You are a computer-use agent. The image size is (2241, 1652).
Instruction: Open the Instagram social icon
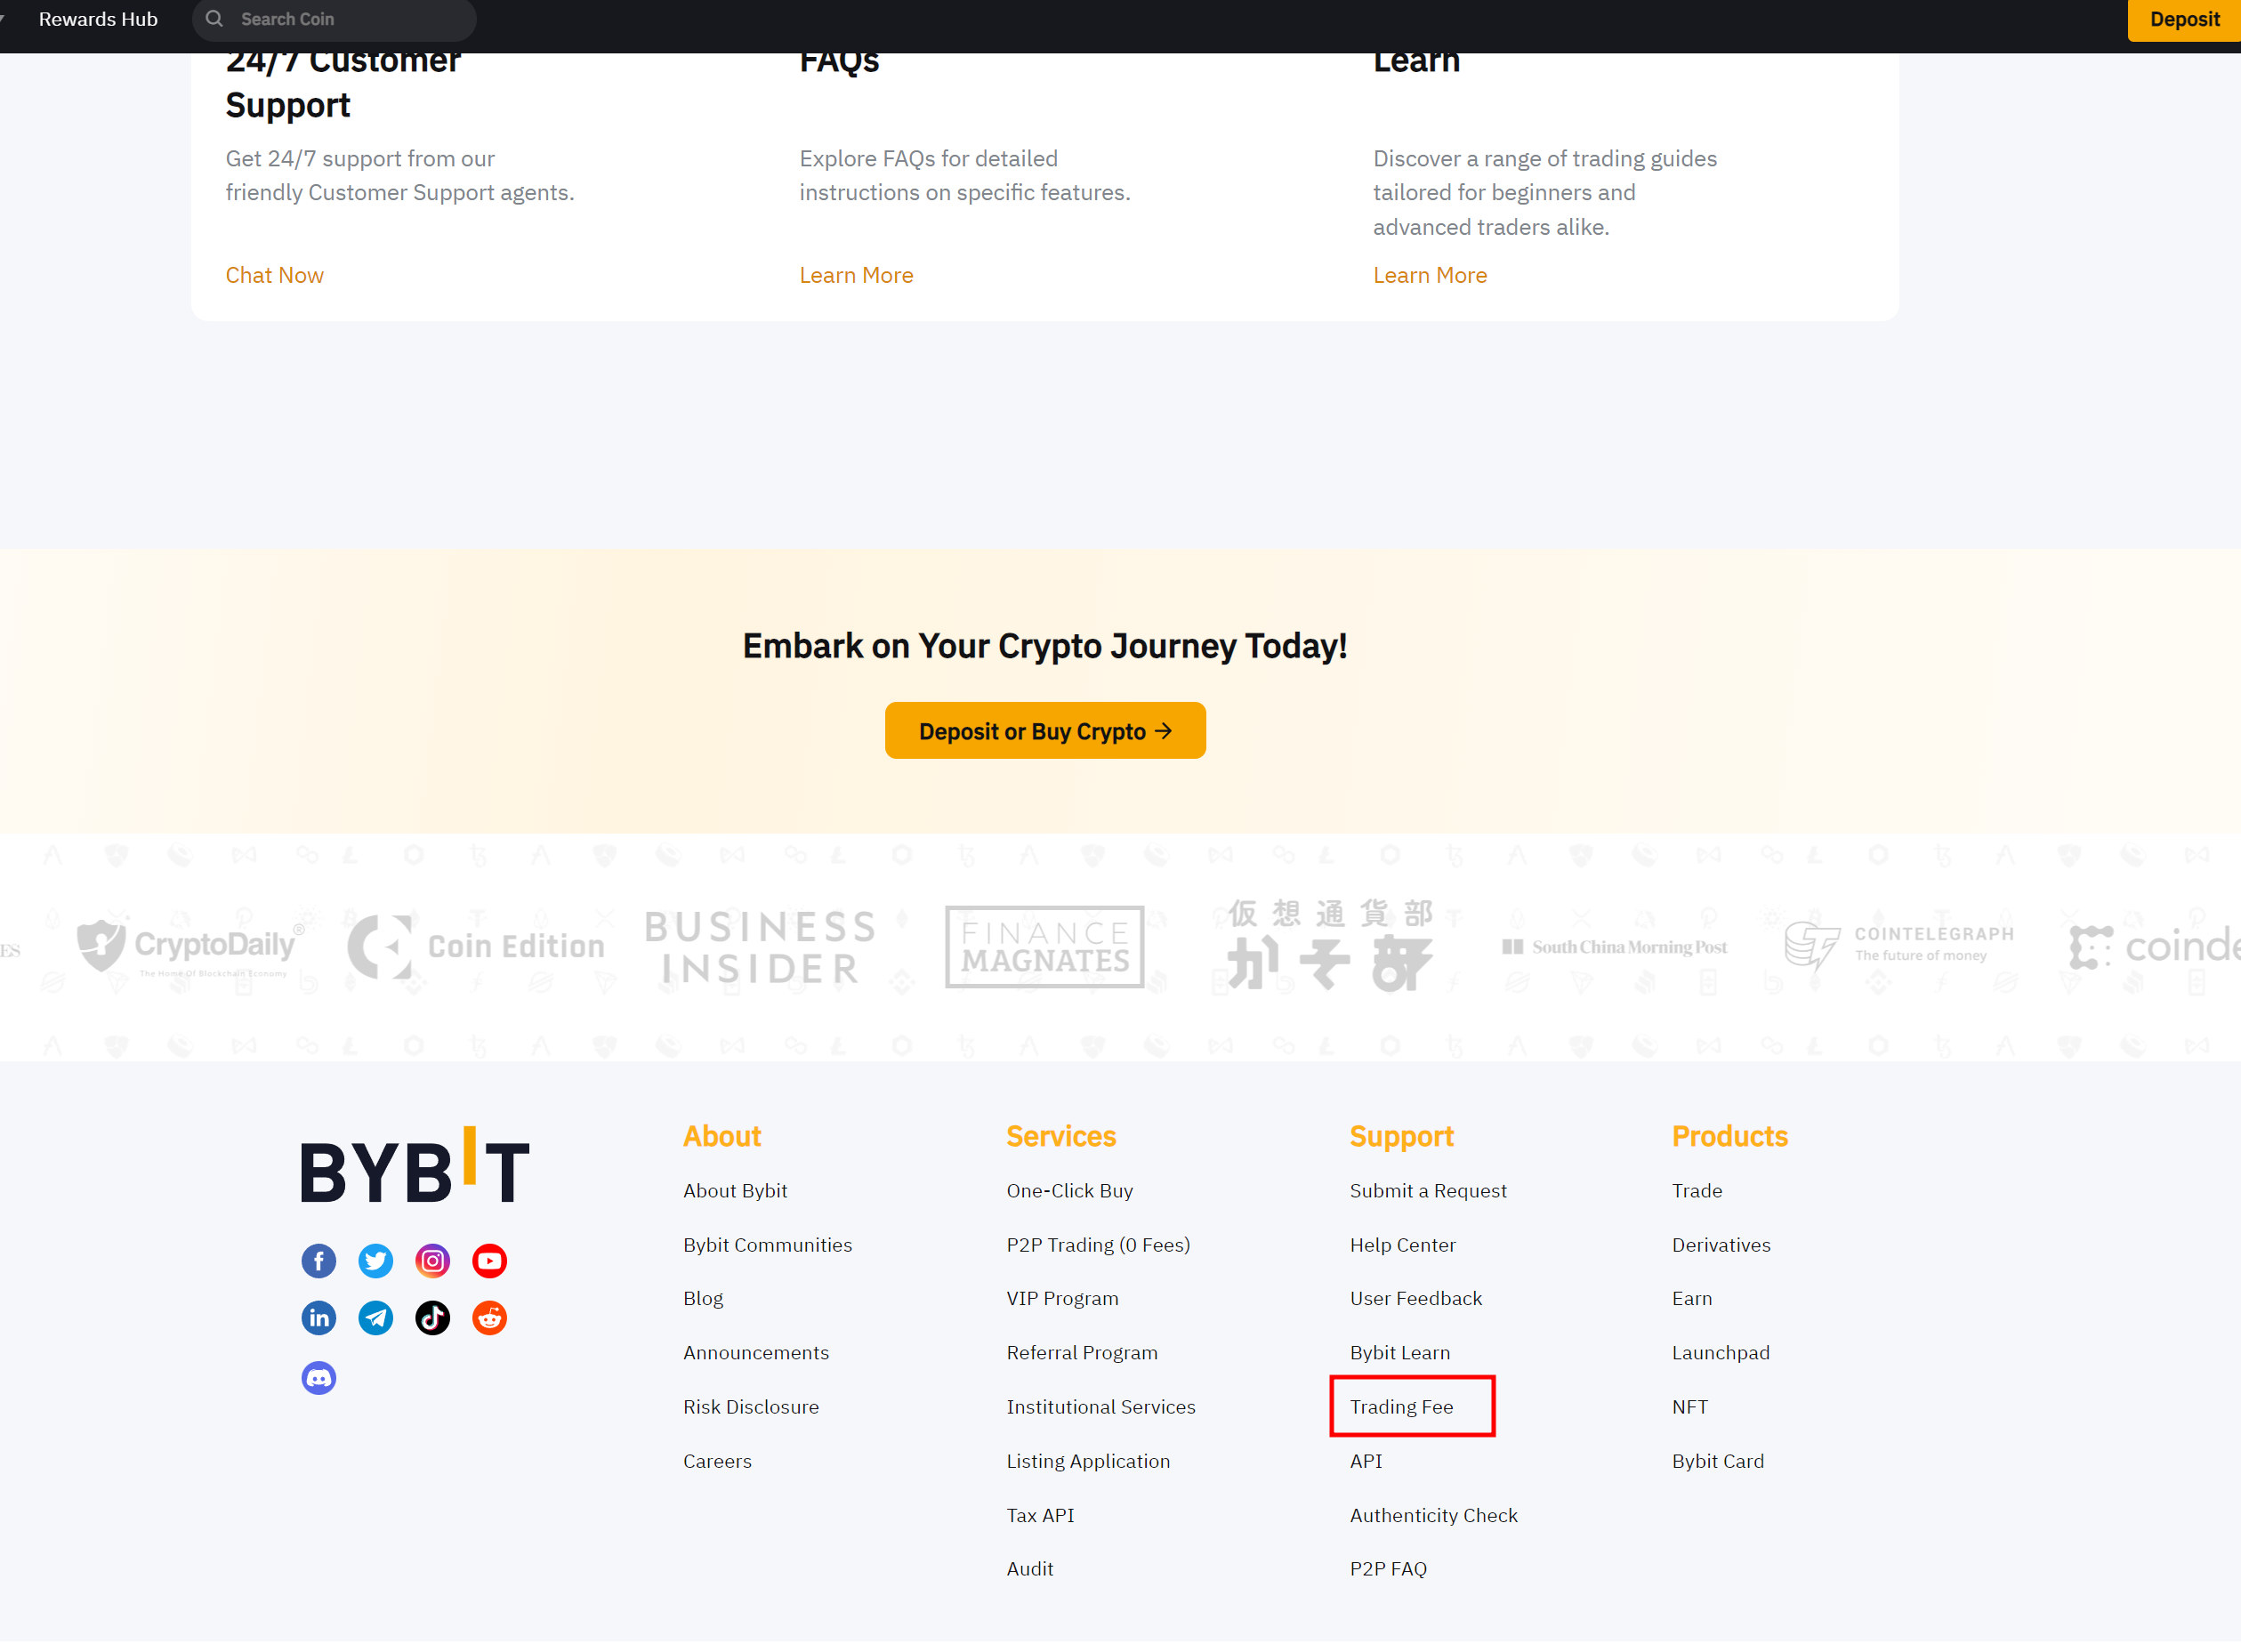coord(432,1261)
